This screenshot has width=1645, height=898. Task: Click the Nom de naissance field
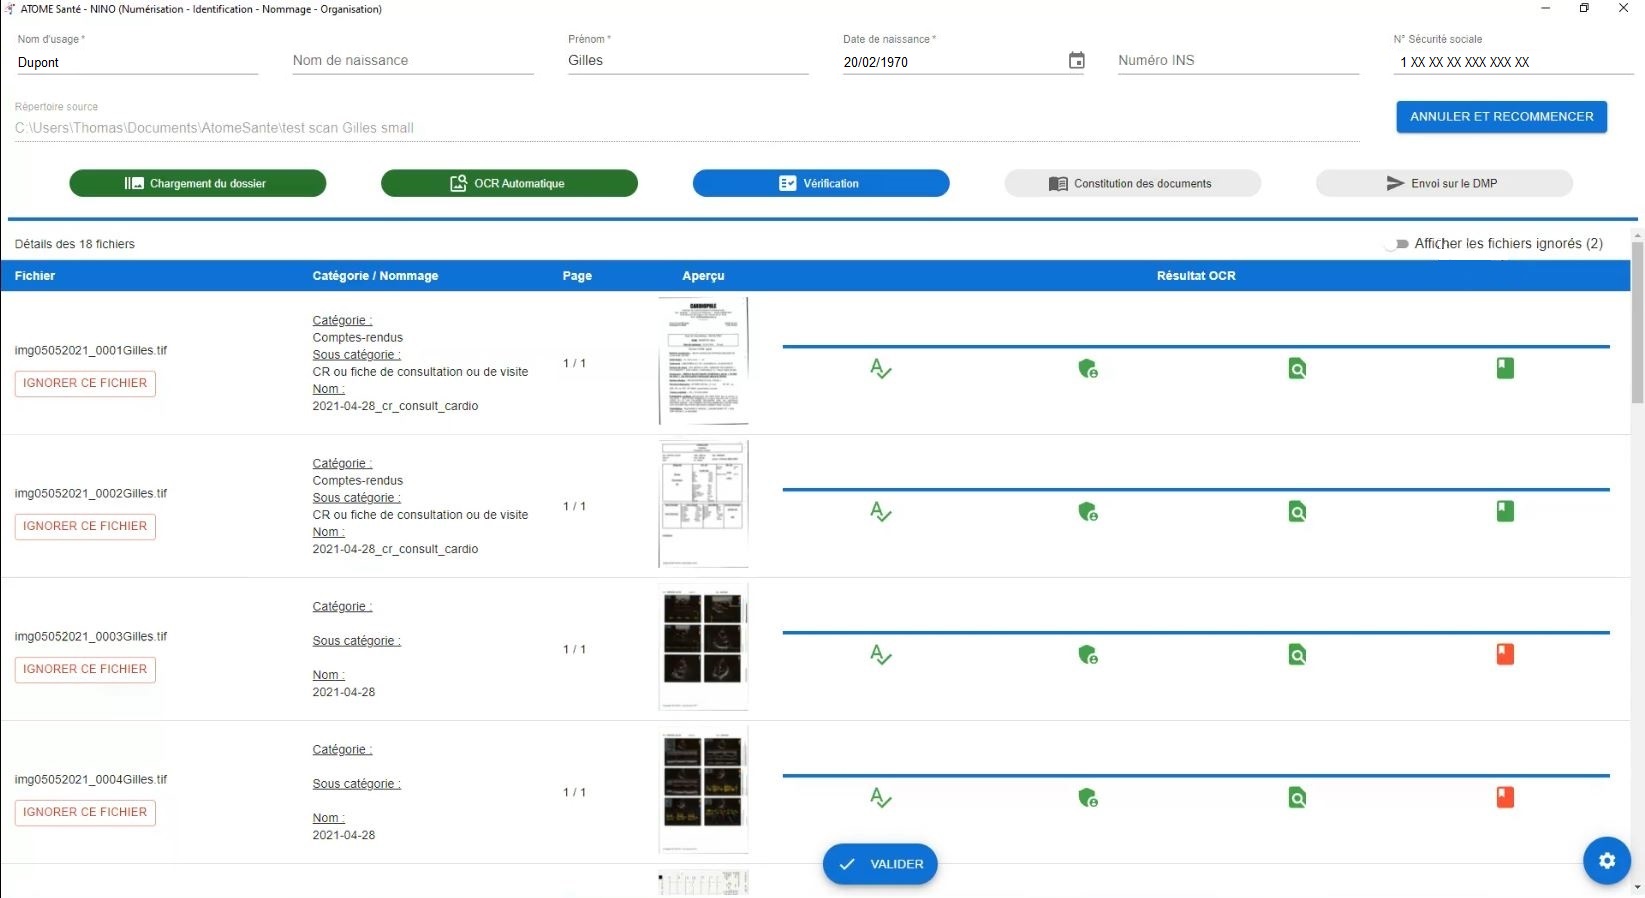[412, 61]
